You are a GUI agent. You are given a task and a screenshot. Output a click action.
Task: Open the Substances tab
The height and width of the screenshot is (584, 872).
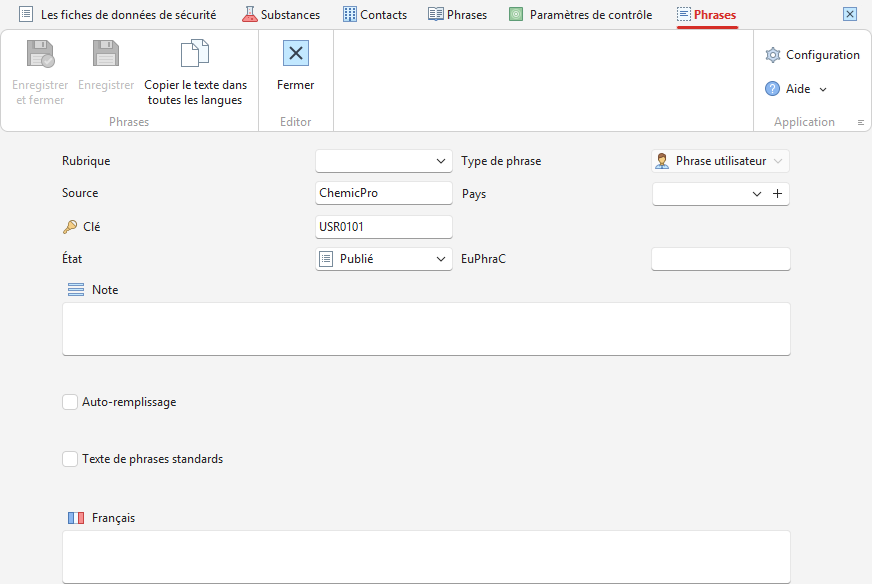click(281, 14)
